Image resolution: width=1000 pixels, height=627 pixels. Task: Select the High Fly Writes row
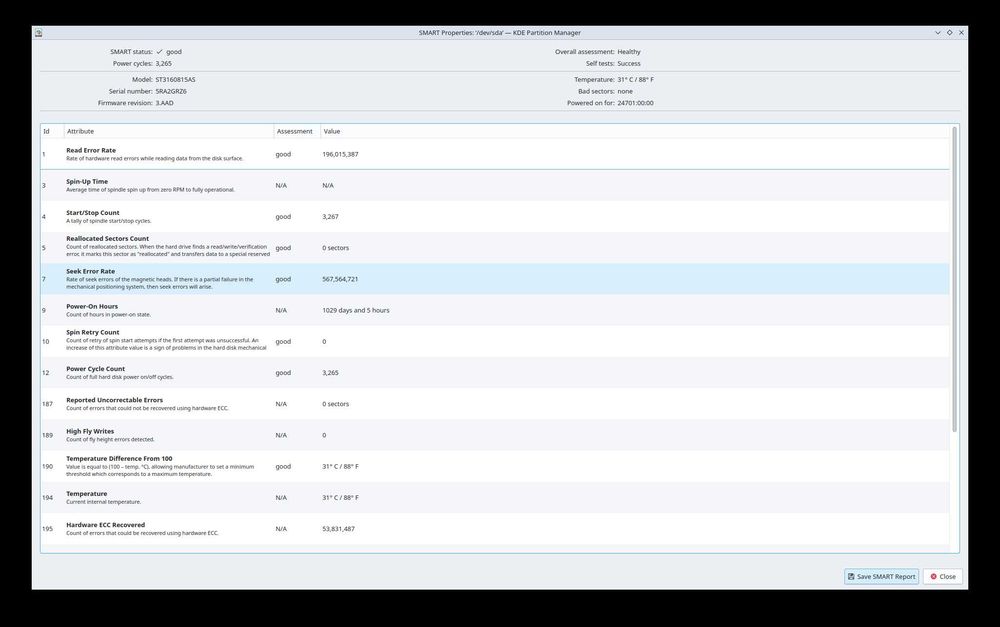tap(495, 435)
